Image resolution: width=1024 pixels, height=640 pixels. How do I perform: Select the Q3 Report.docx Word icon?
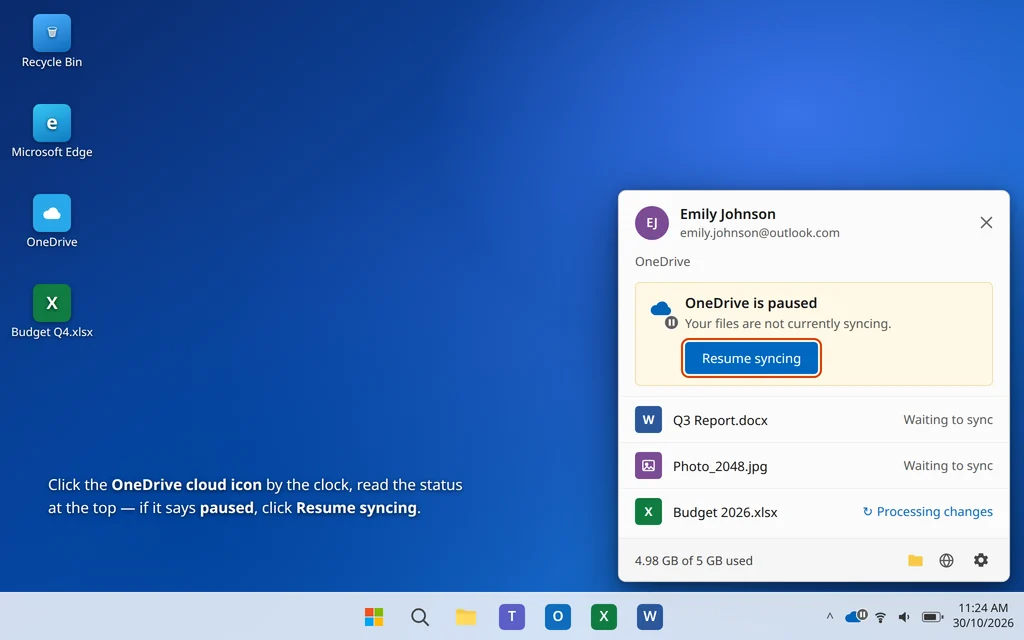[648, 420]
